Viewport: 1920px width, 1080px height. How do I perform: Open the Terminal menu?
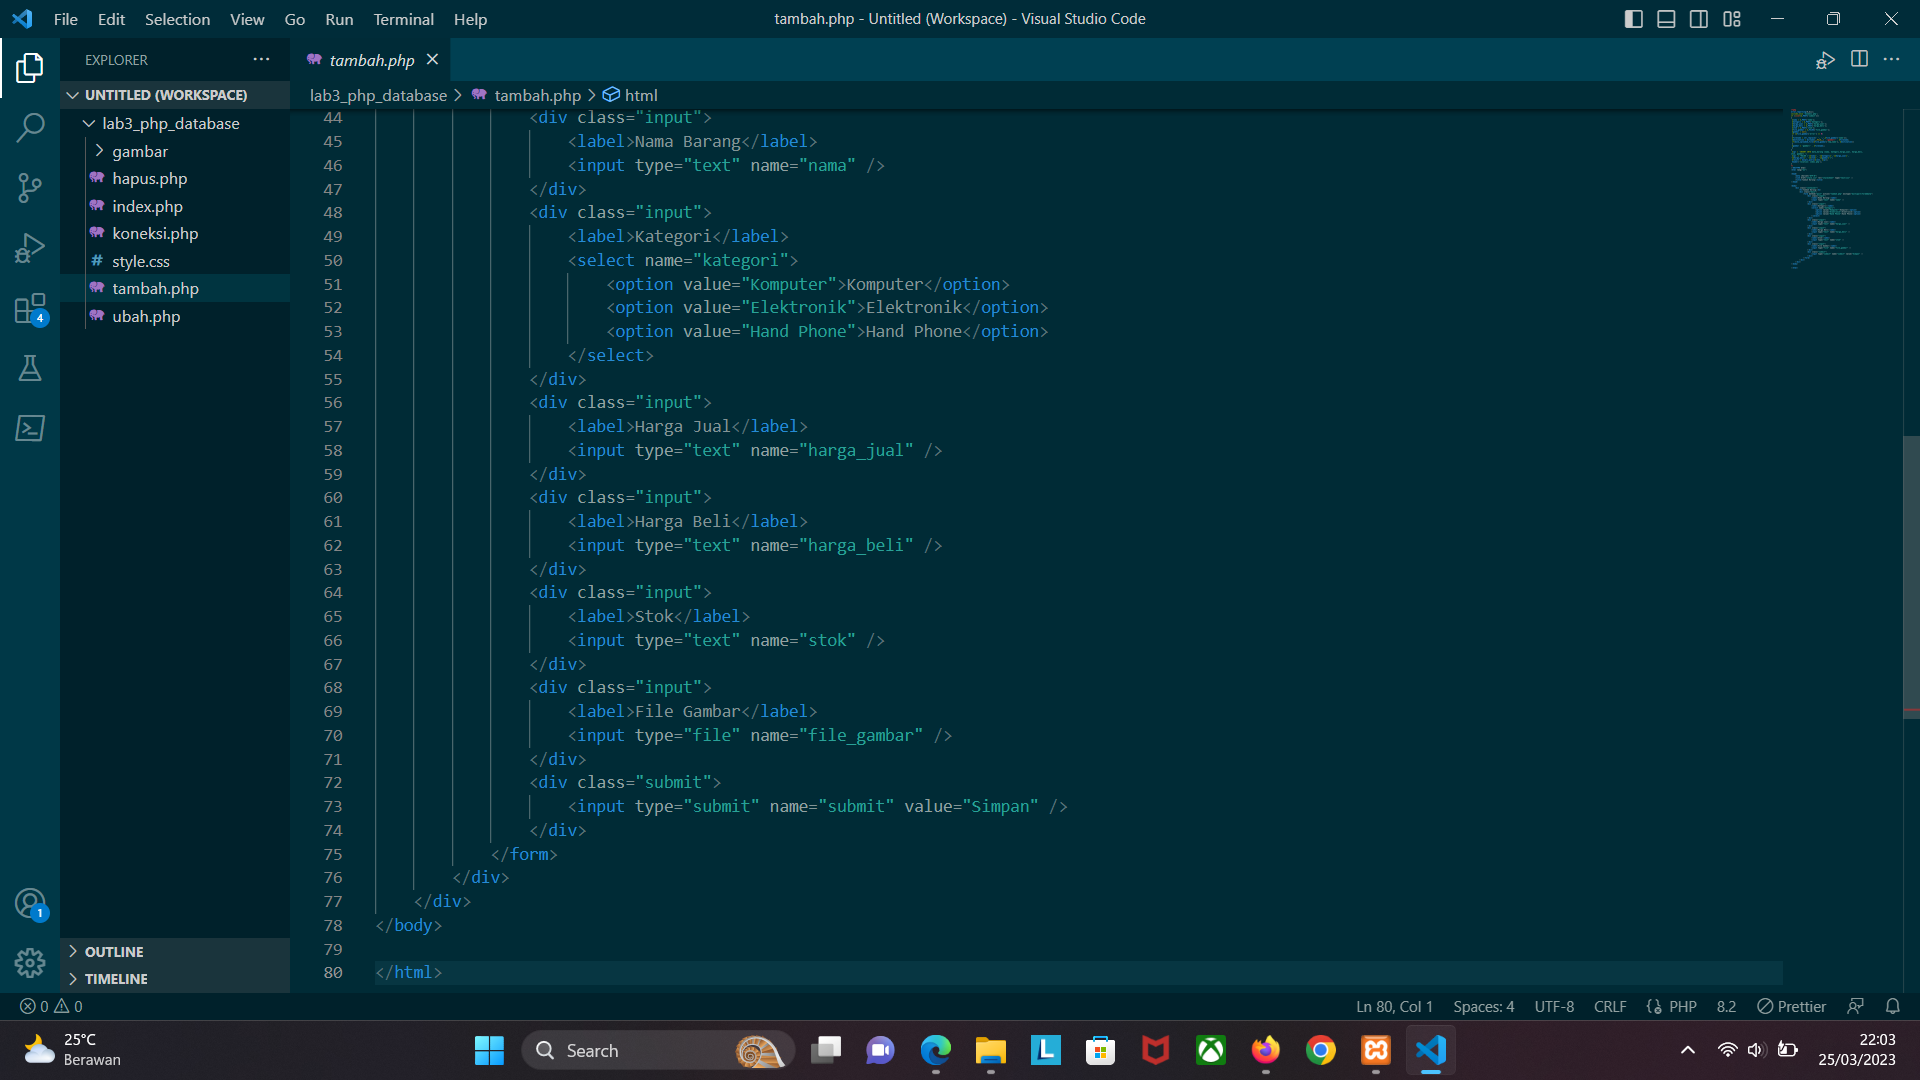(403, 19)
